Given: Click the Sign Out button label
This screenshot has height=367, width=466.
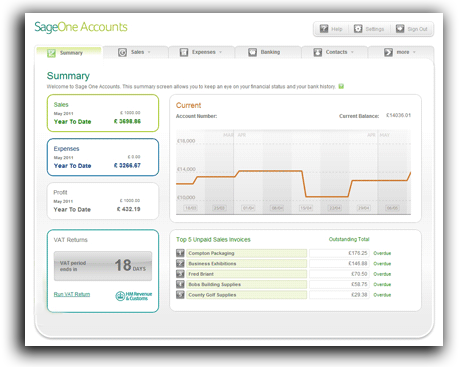Looking at the screenshot, I should tap(417, 29).
